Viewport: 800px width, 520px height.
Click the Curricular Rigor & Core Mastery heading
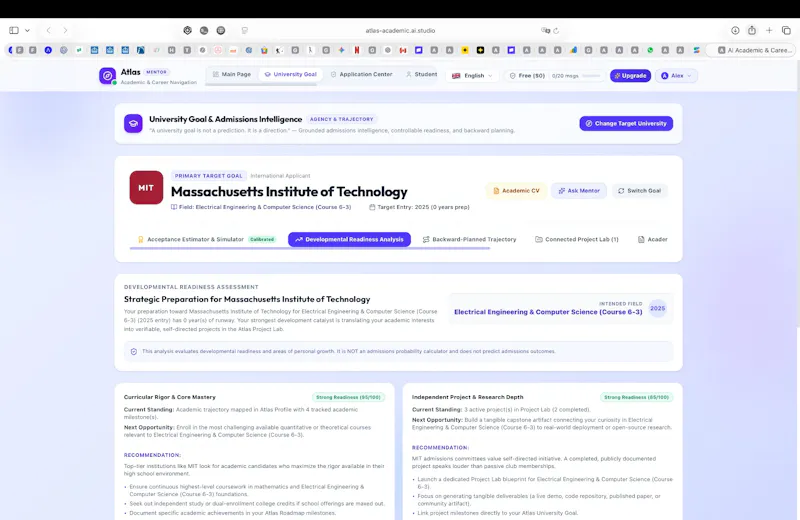[x=169, y=397]
